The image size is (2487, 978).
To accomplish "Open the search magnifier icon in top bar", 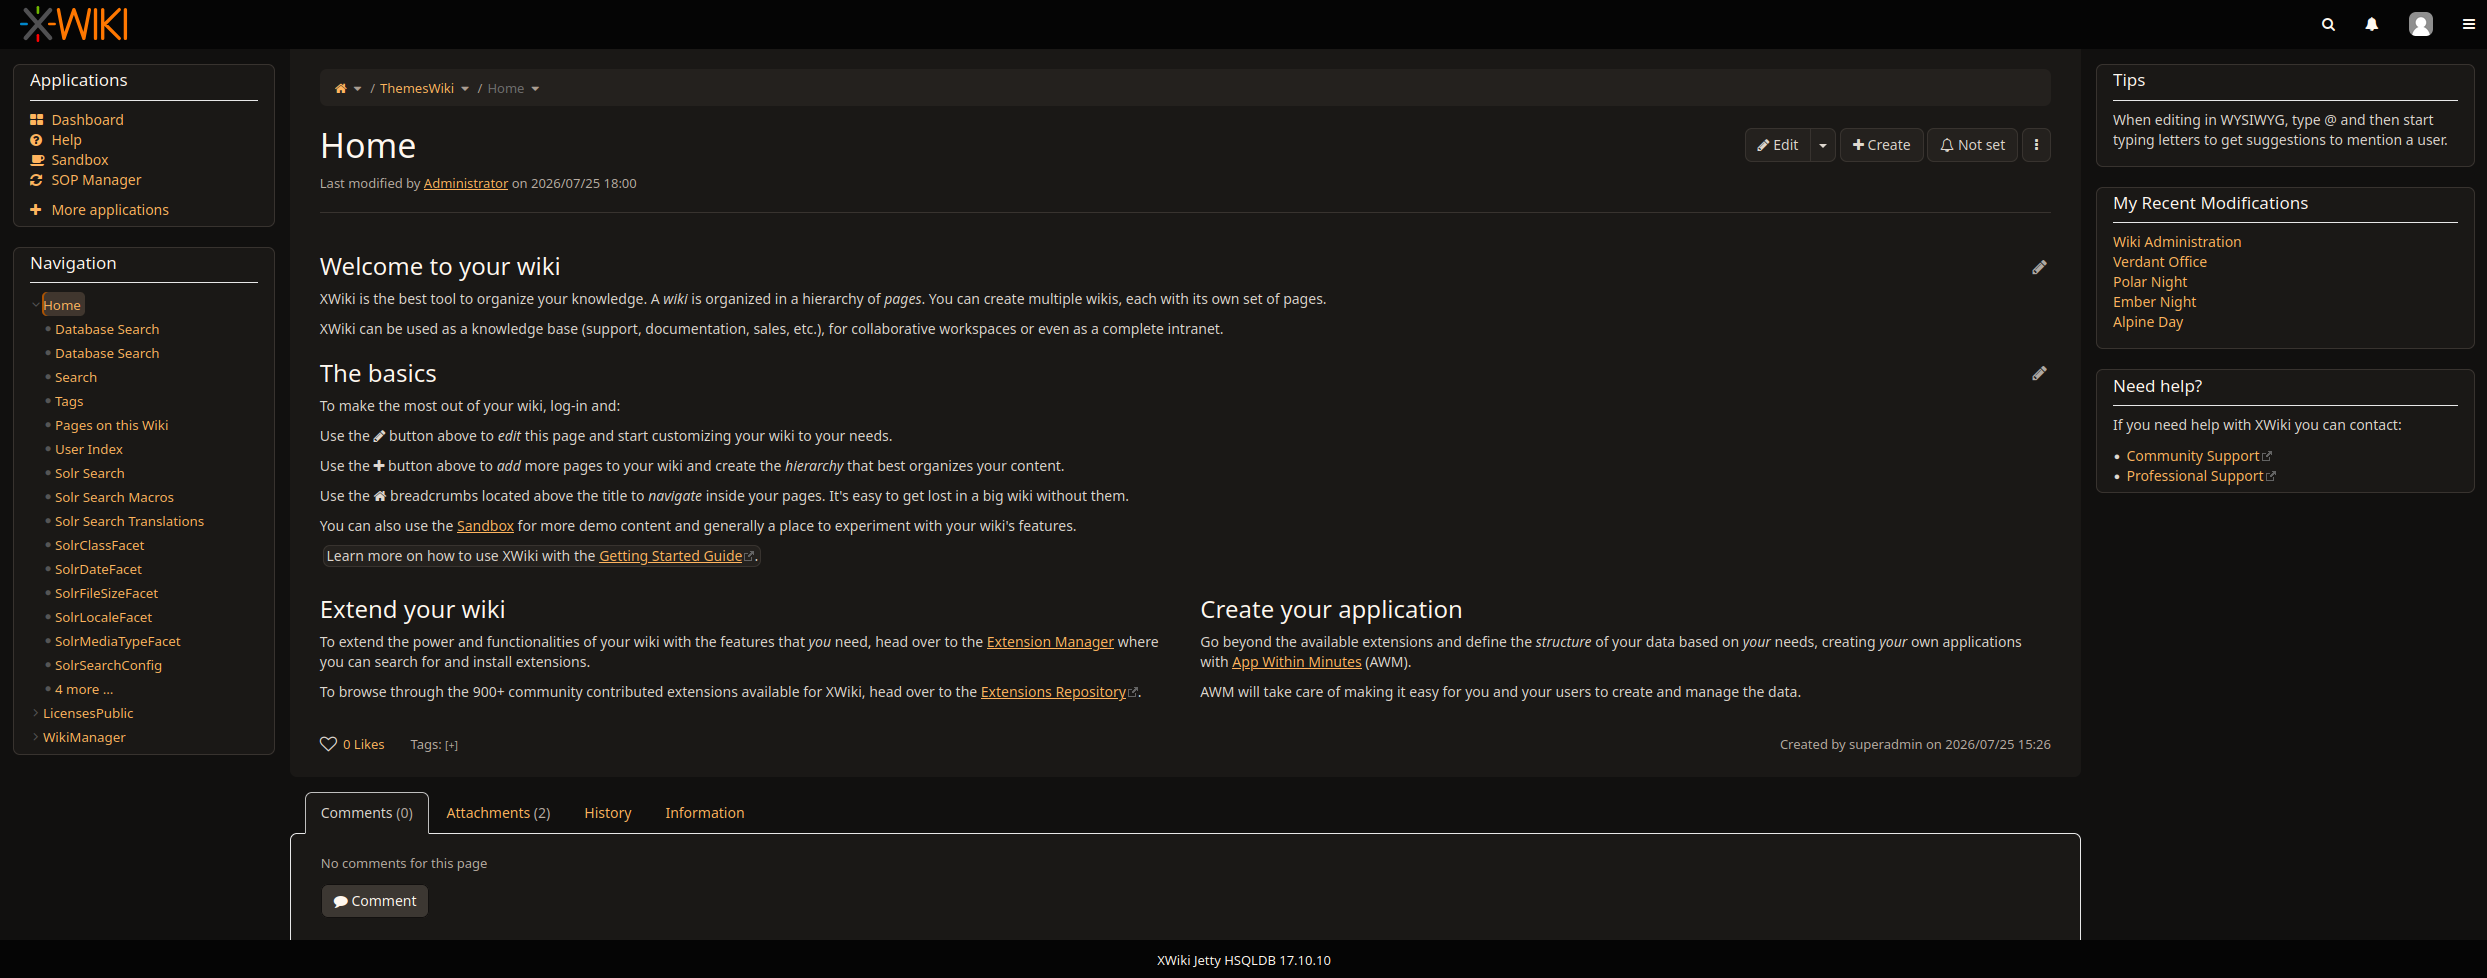I will (2328, 25).
